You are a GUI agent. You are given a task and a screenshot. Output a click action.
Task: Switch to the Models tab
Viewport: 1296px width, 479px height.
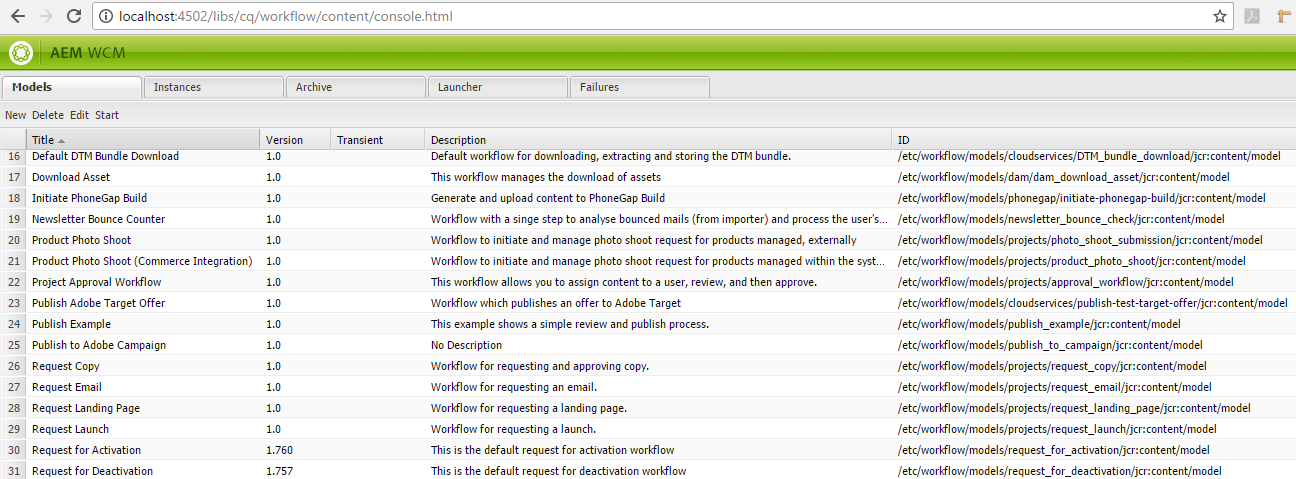(x=72, y=87)
